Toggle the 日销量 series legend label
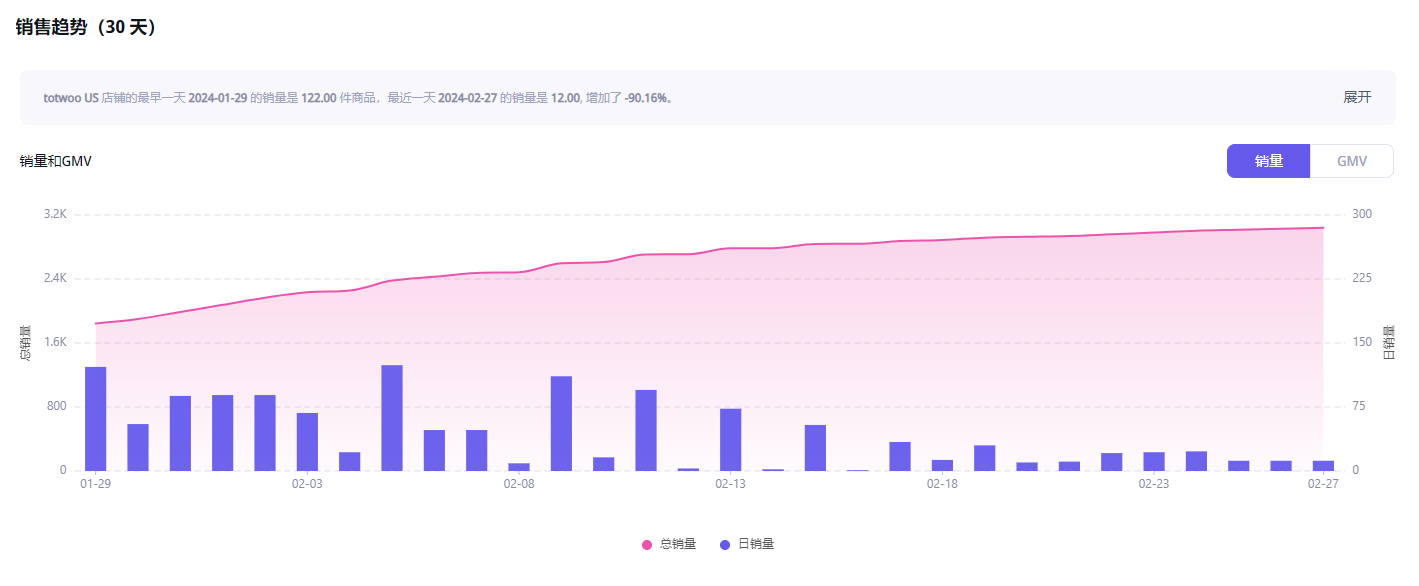Screen dimensions: 1419x586 click(755, 544)
